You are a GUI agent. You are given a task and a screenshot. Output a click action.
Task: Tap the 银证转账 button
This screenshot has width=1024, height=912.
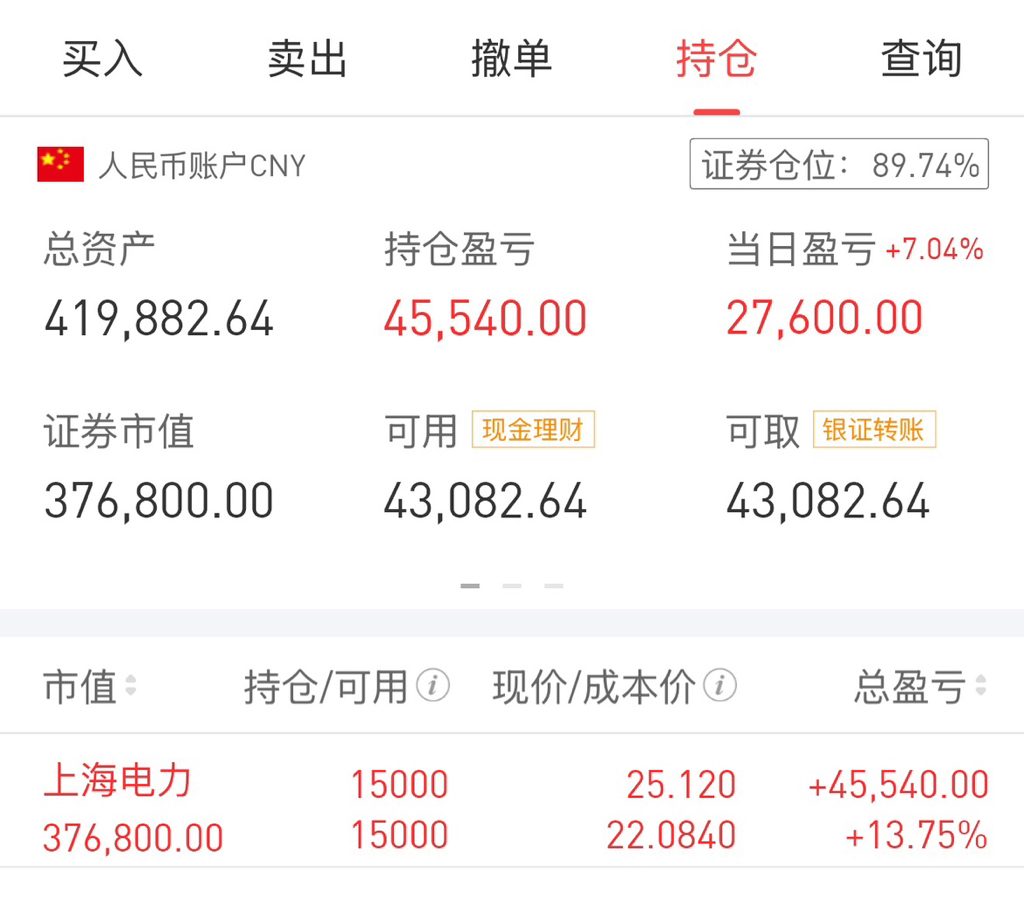tap(874, 429)
